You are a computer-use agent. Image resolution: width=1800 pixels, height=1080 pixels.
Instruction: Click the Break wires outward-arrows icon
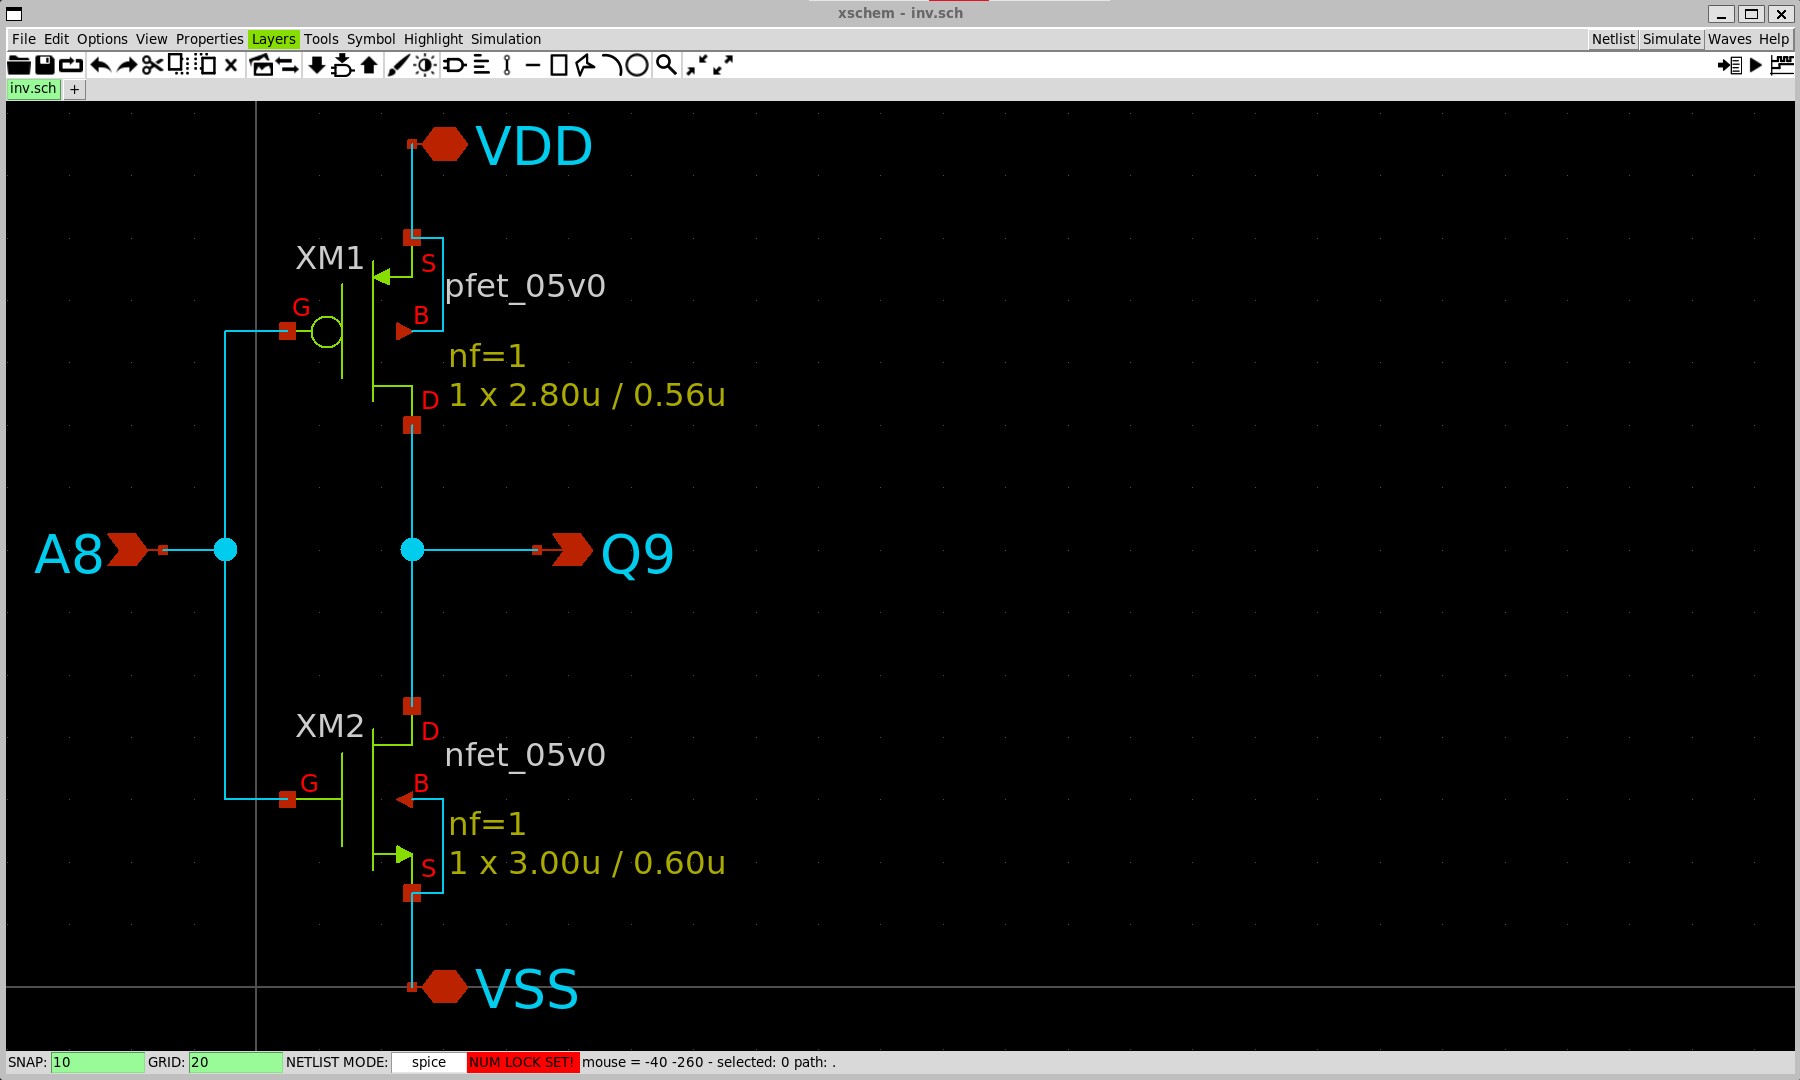click(x=723, y=65)
